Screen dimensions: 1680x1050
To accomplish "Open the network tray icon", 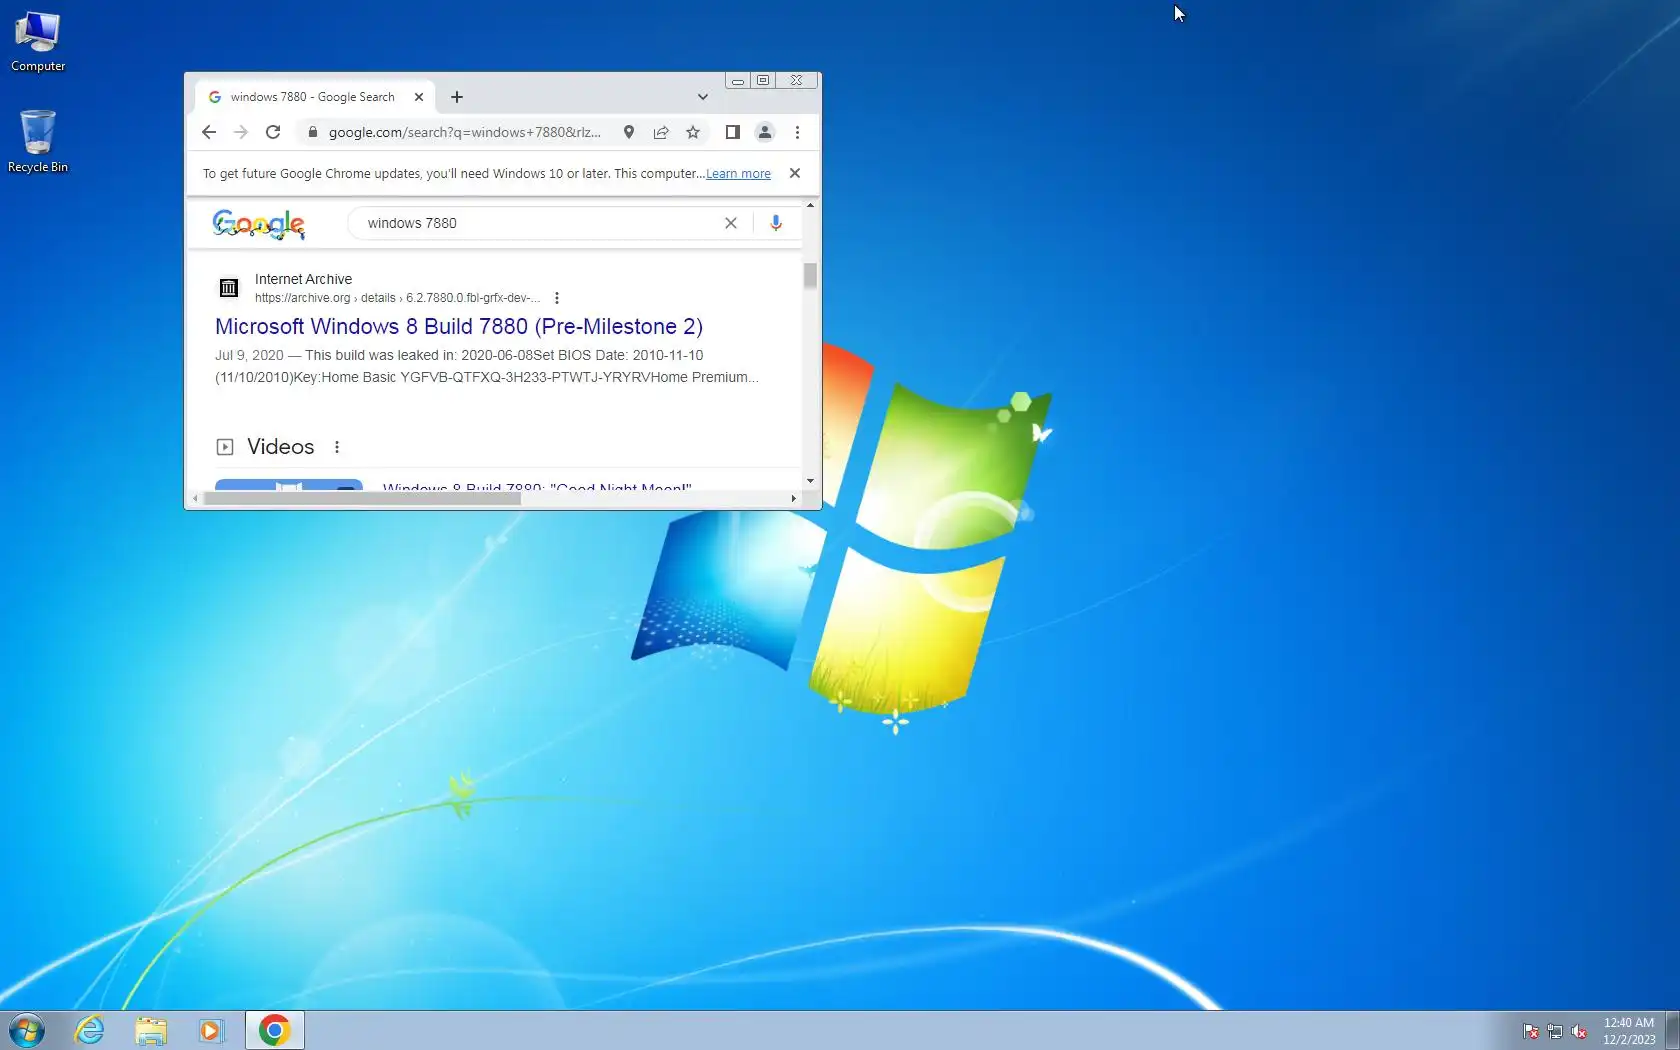I will coord(1555,1031).
